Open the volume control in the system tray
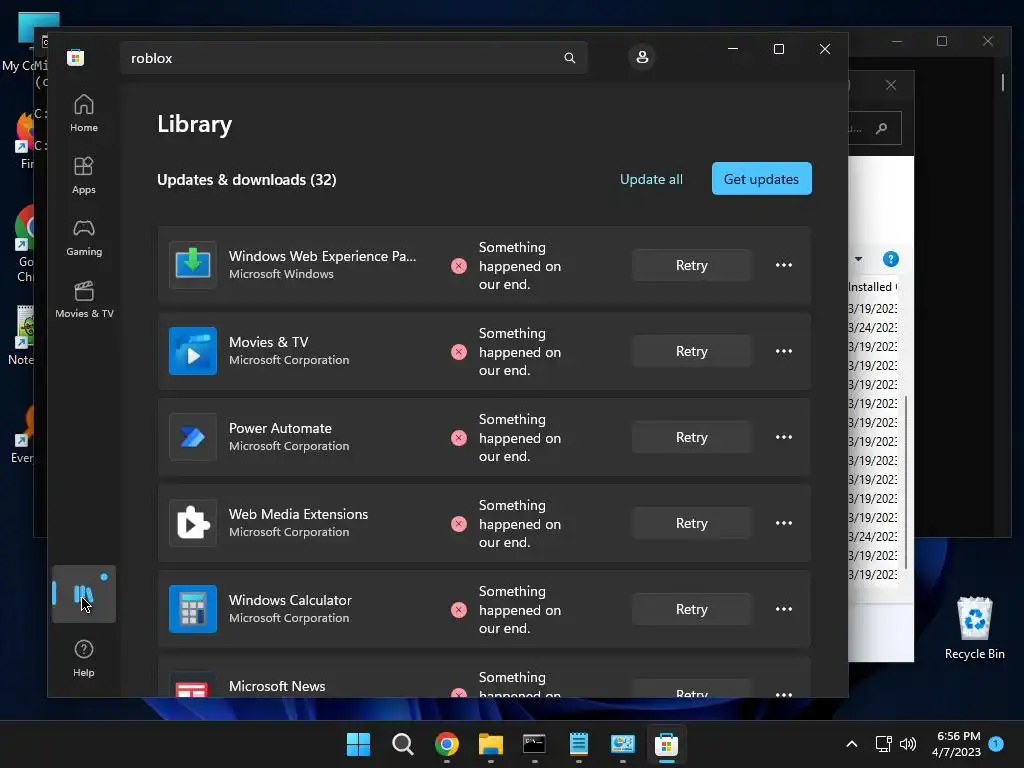Screen dimensions: 1024x768 (908, 744)
